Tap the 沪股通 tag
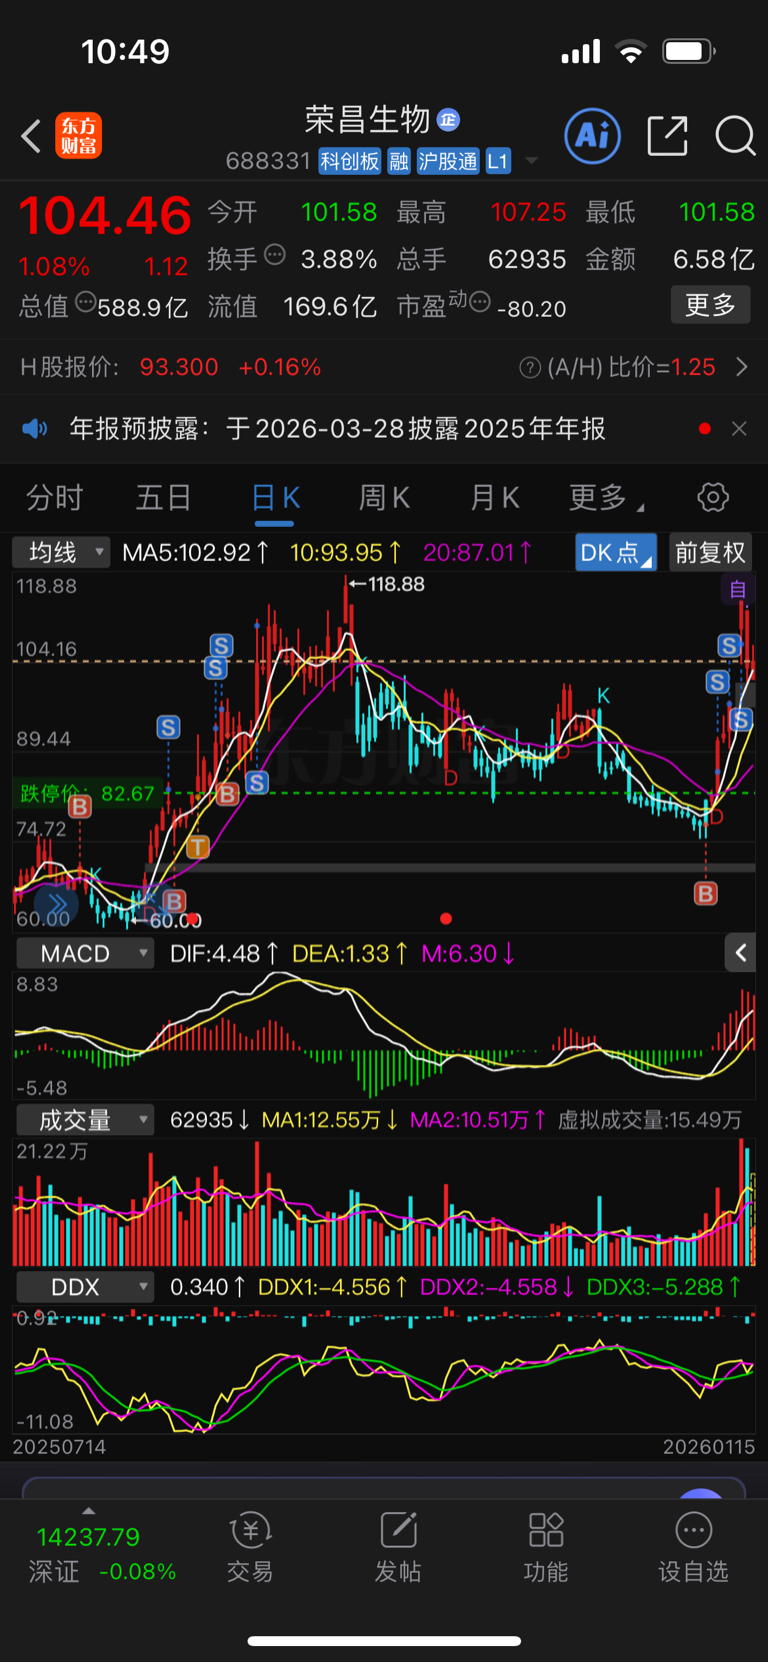This screenshot has width=768, height=1663. [x=448, y=161]
